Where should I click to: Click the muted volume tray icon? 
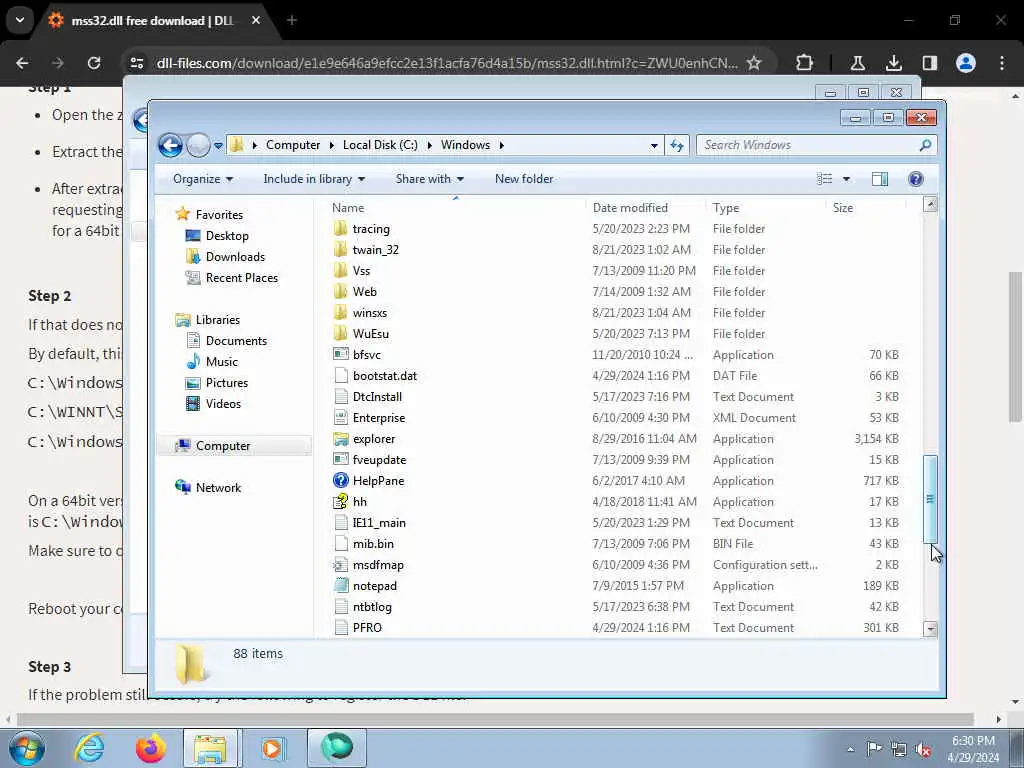tap(923, 750)
